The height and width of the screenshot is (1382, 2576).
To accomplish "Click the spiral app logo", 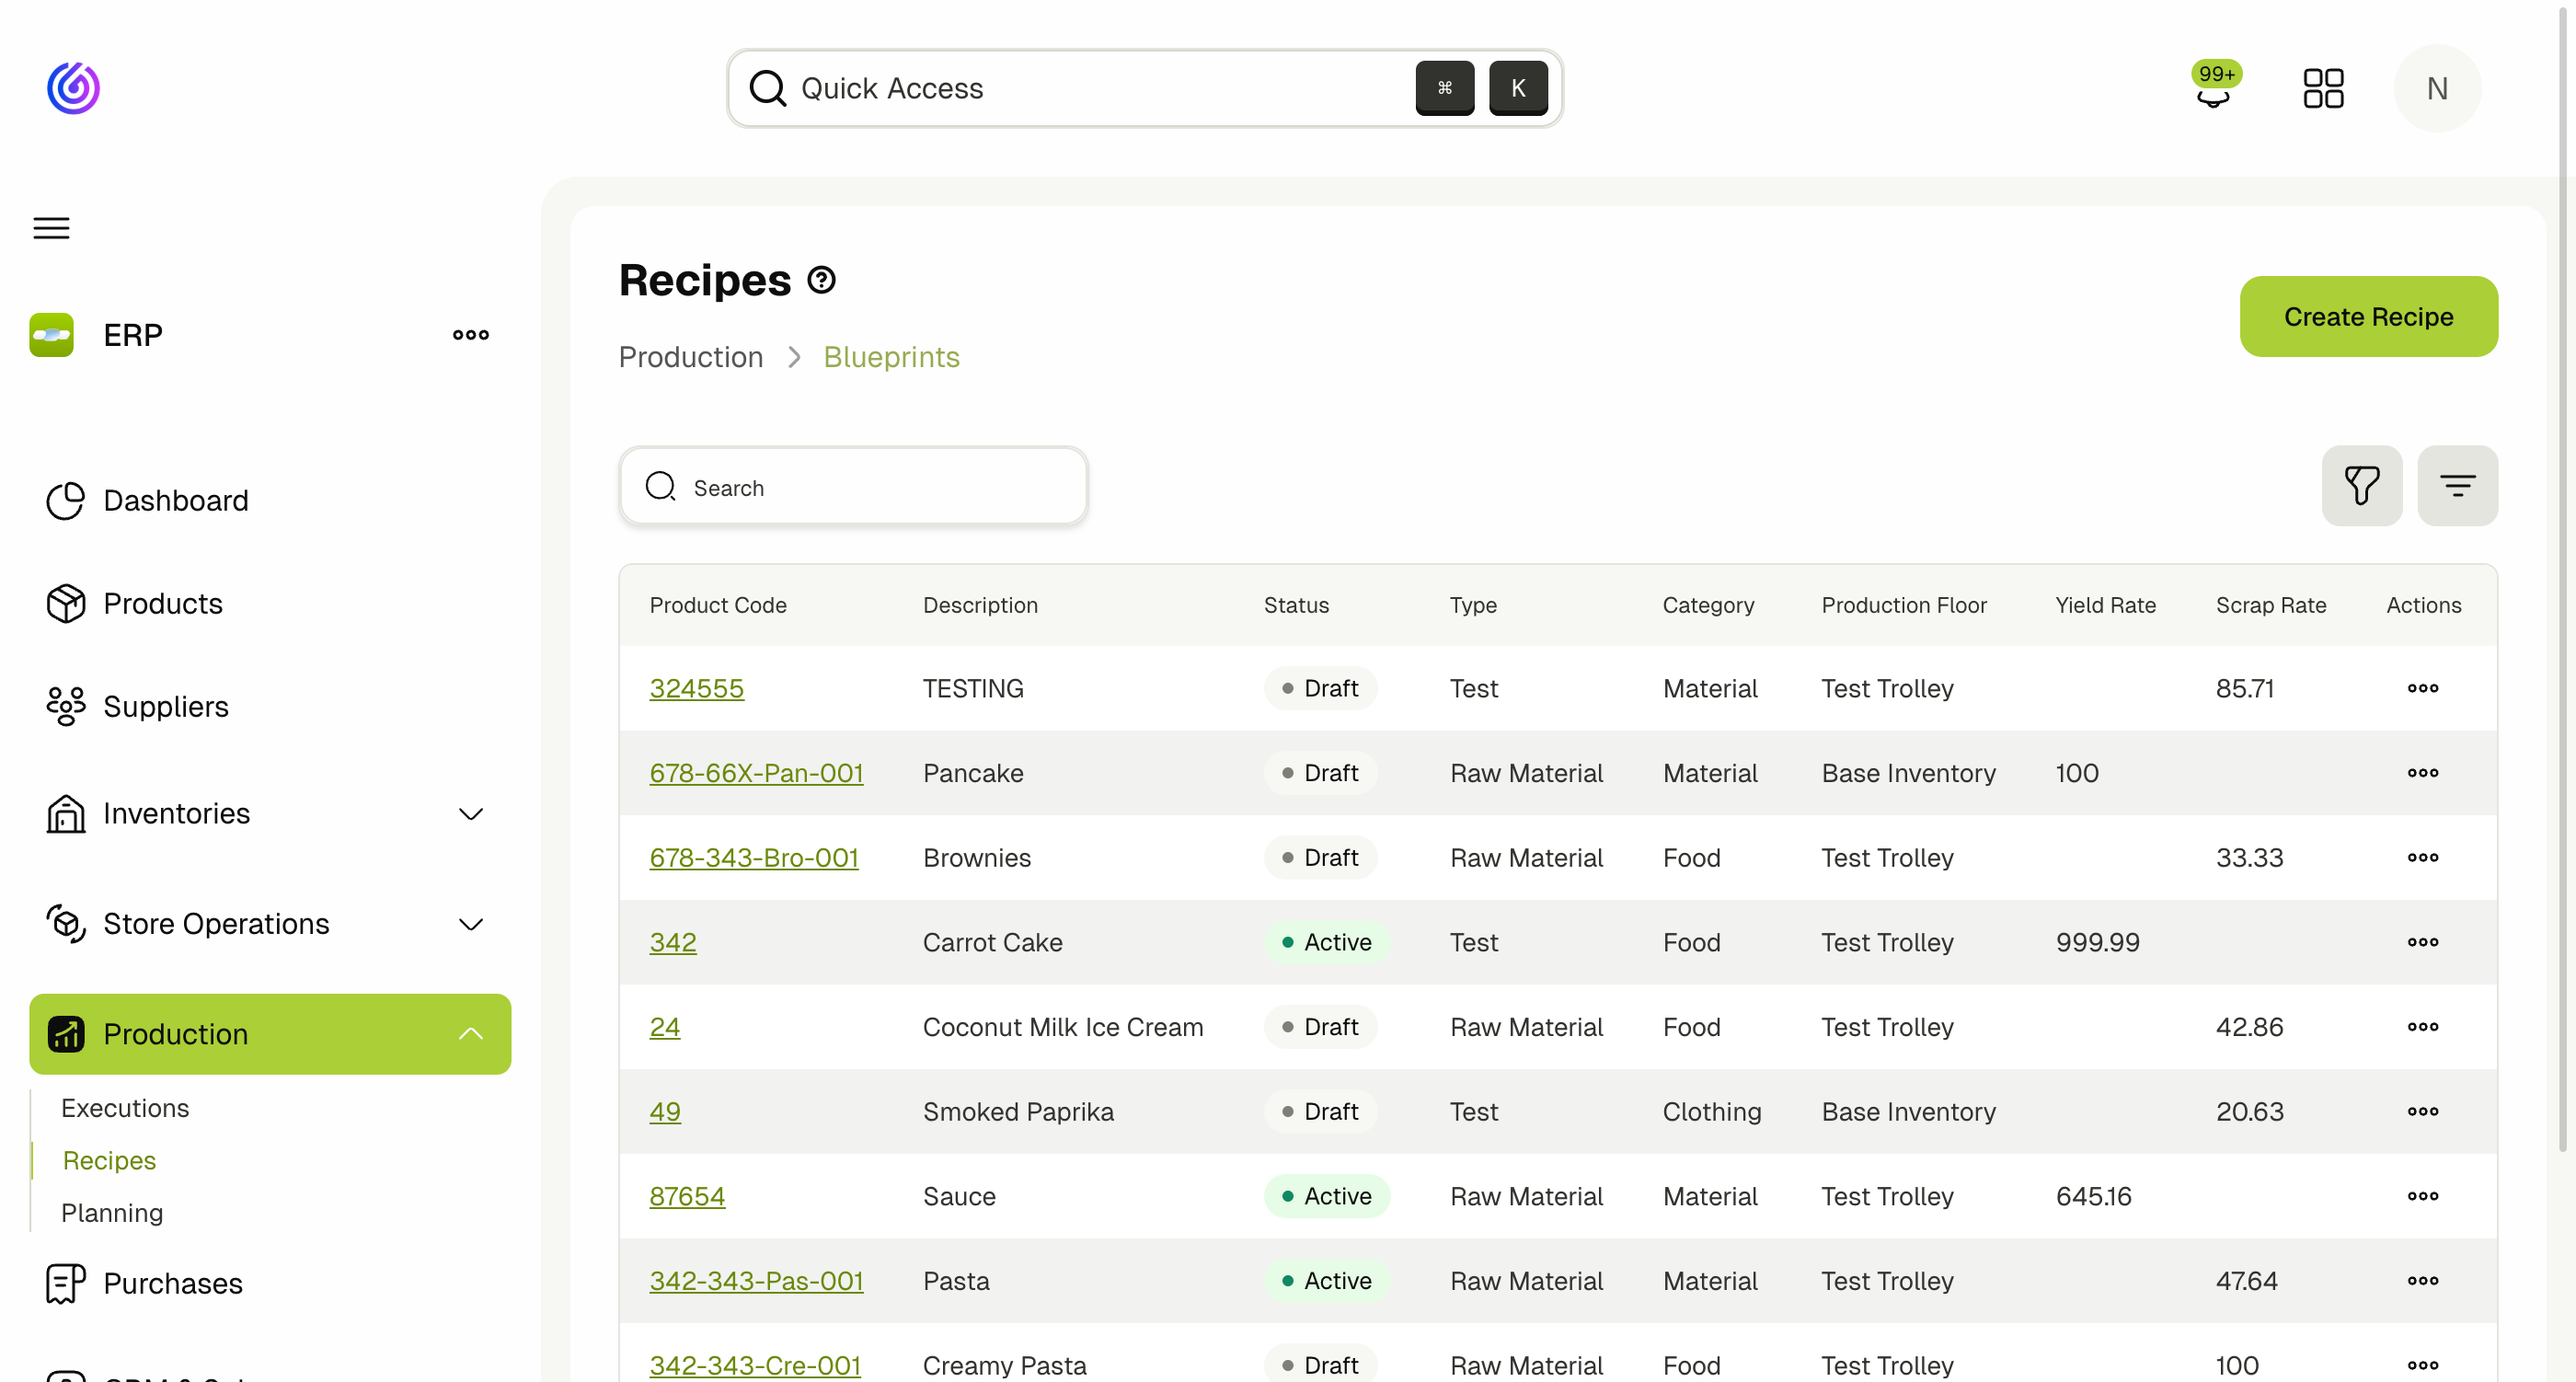I will (x=73, y=88).
